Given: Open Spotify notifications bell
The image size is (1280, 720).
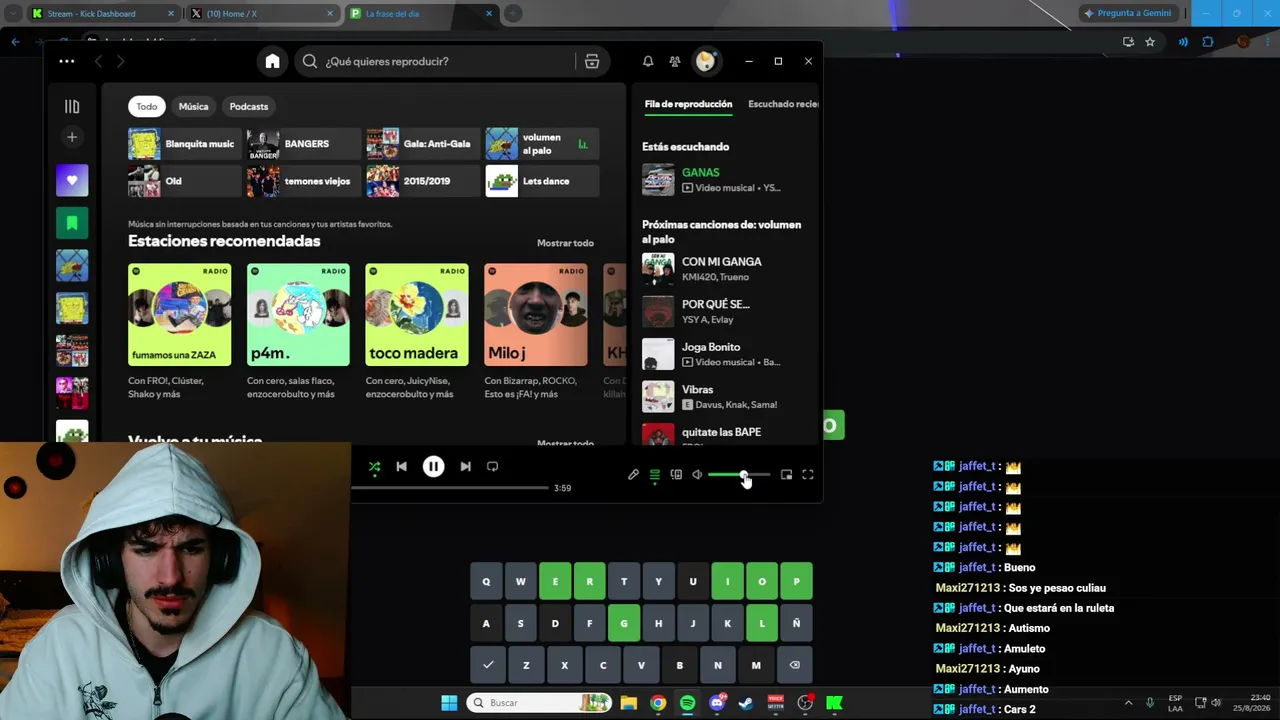Looking at the screenshot, I should (648, 61).
